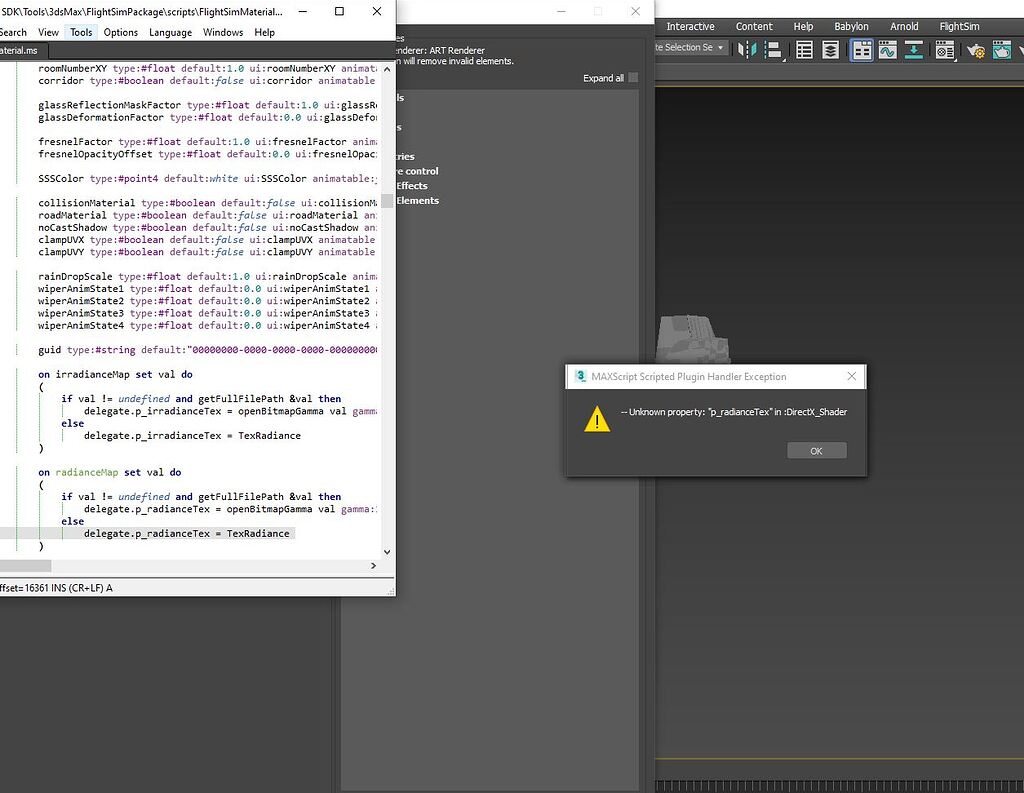Toggle the Layer Explorer icon

point(830,50)
